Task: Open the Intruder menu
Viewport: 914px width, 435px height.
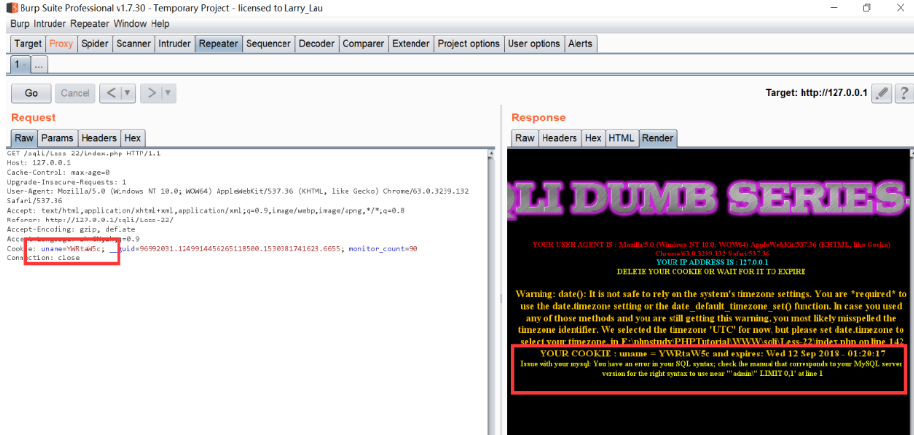Action: 51,24
